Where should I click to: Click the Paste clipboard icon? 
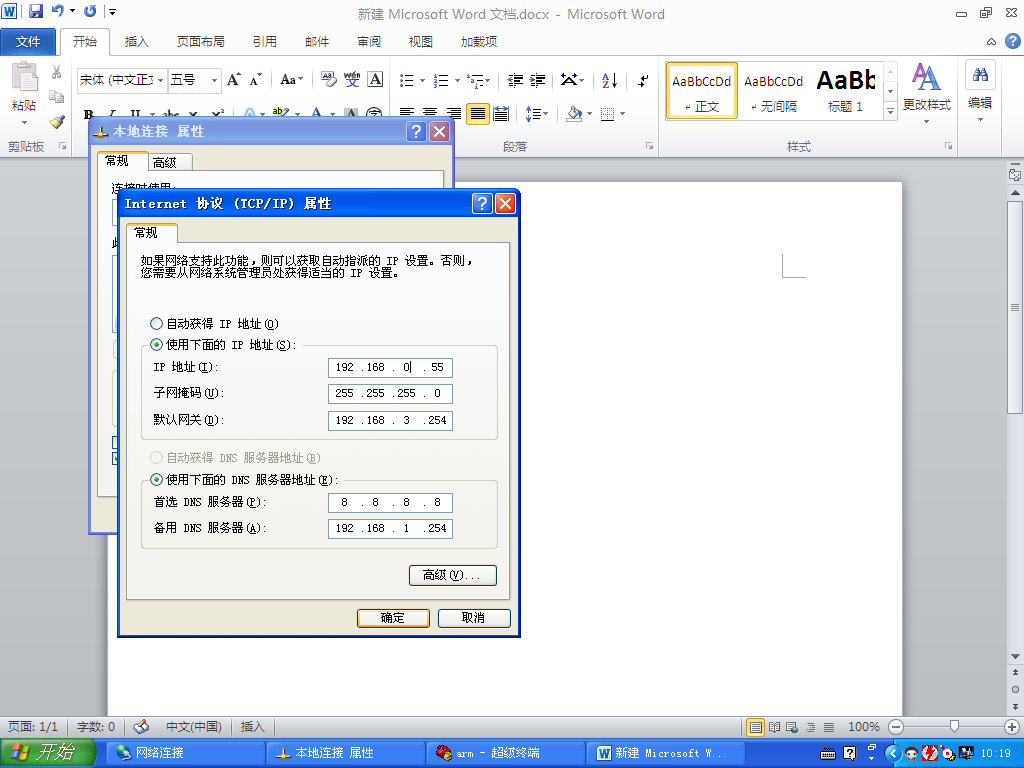(24, 78)
